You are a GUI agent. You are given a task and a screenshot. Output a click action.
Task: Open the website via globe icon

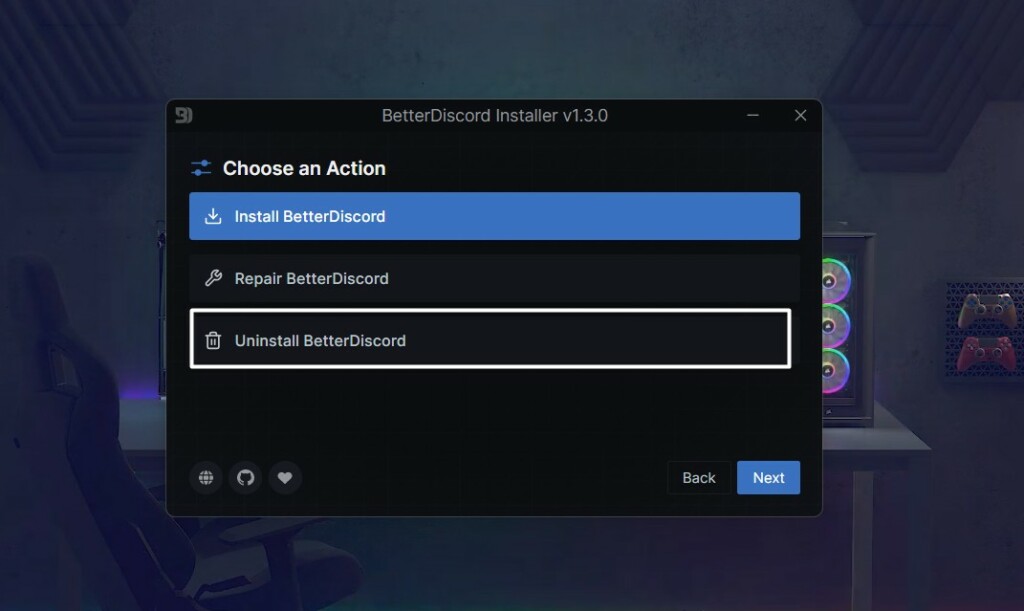tap(206, 478)
